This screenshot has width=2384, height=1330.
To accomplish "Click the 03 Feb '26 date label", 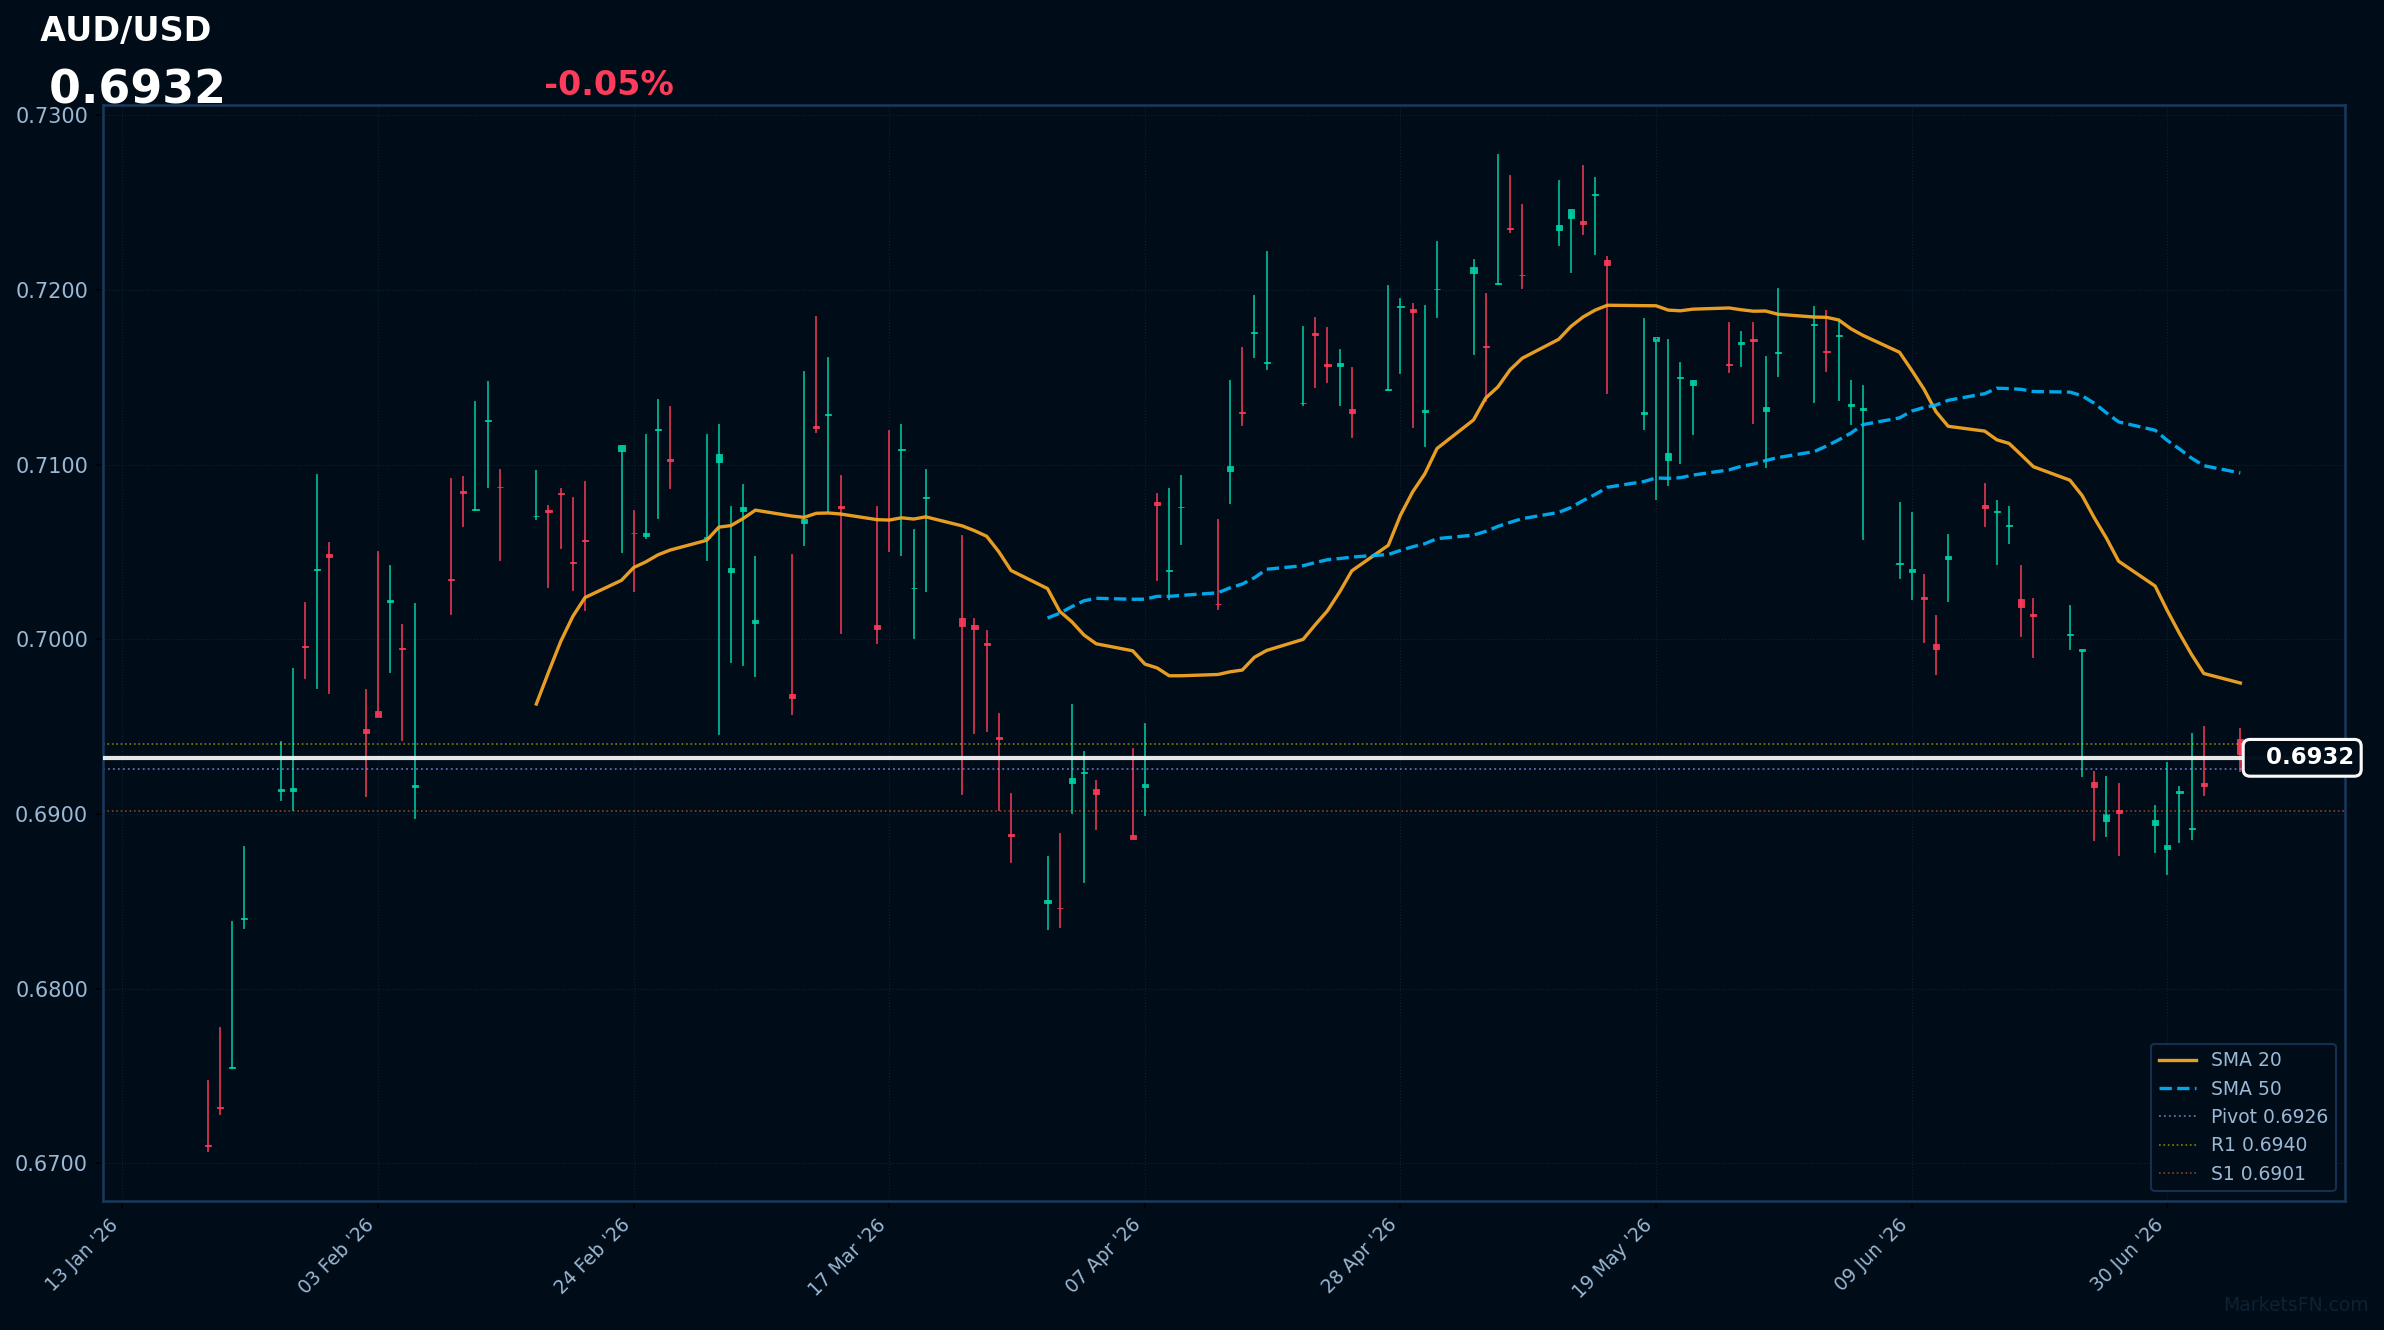I will click(x=337, y=1255).
